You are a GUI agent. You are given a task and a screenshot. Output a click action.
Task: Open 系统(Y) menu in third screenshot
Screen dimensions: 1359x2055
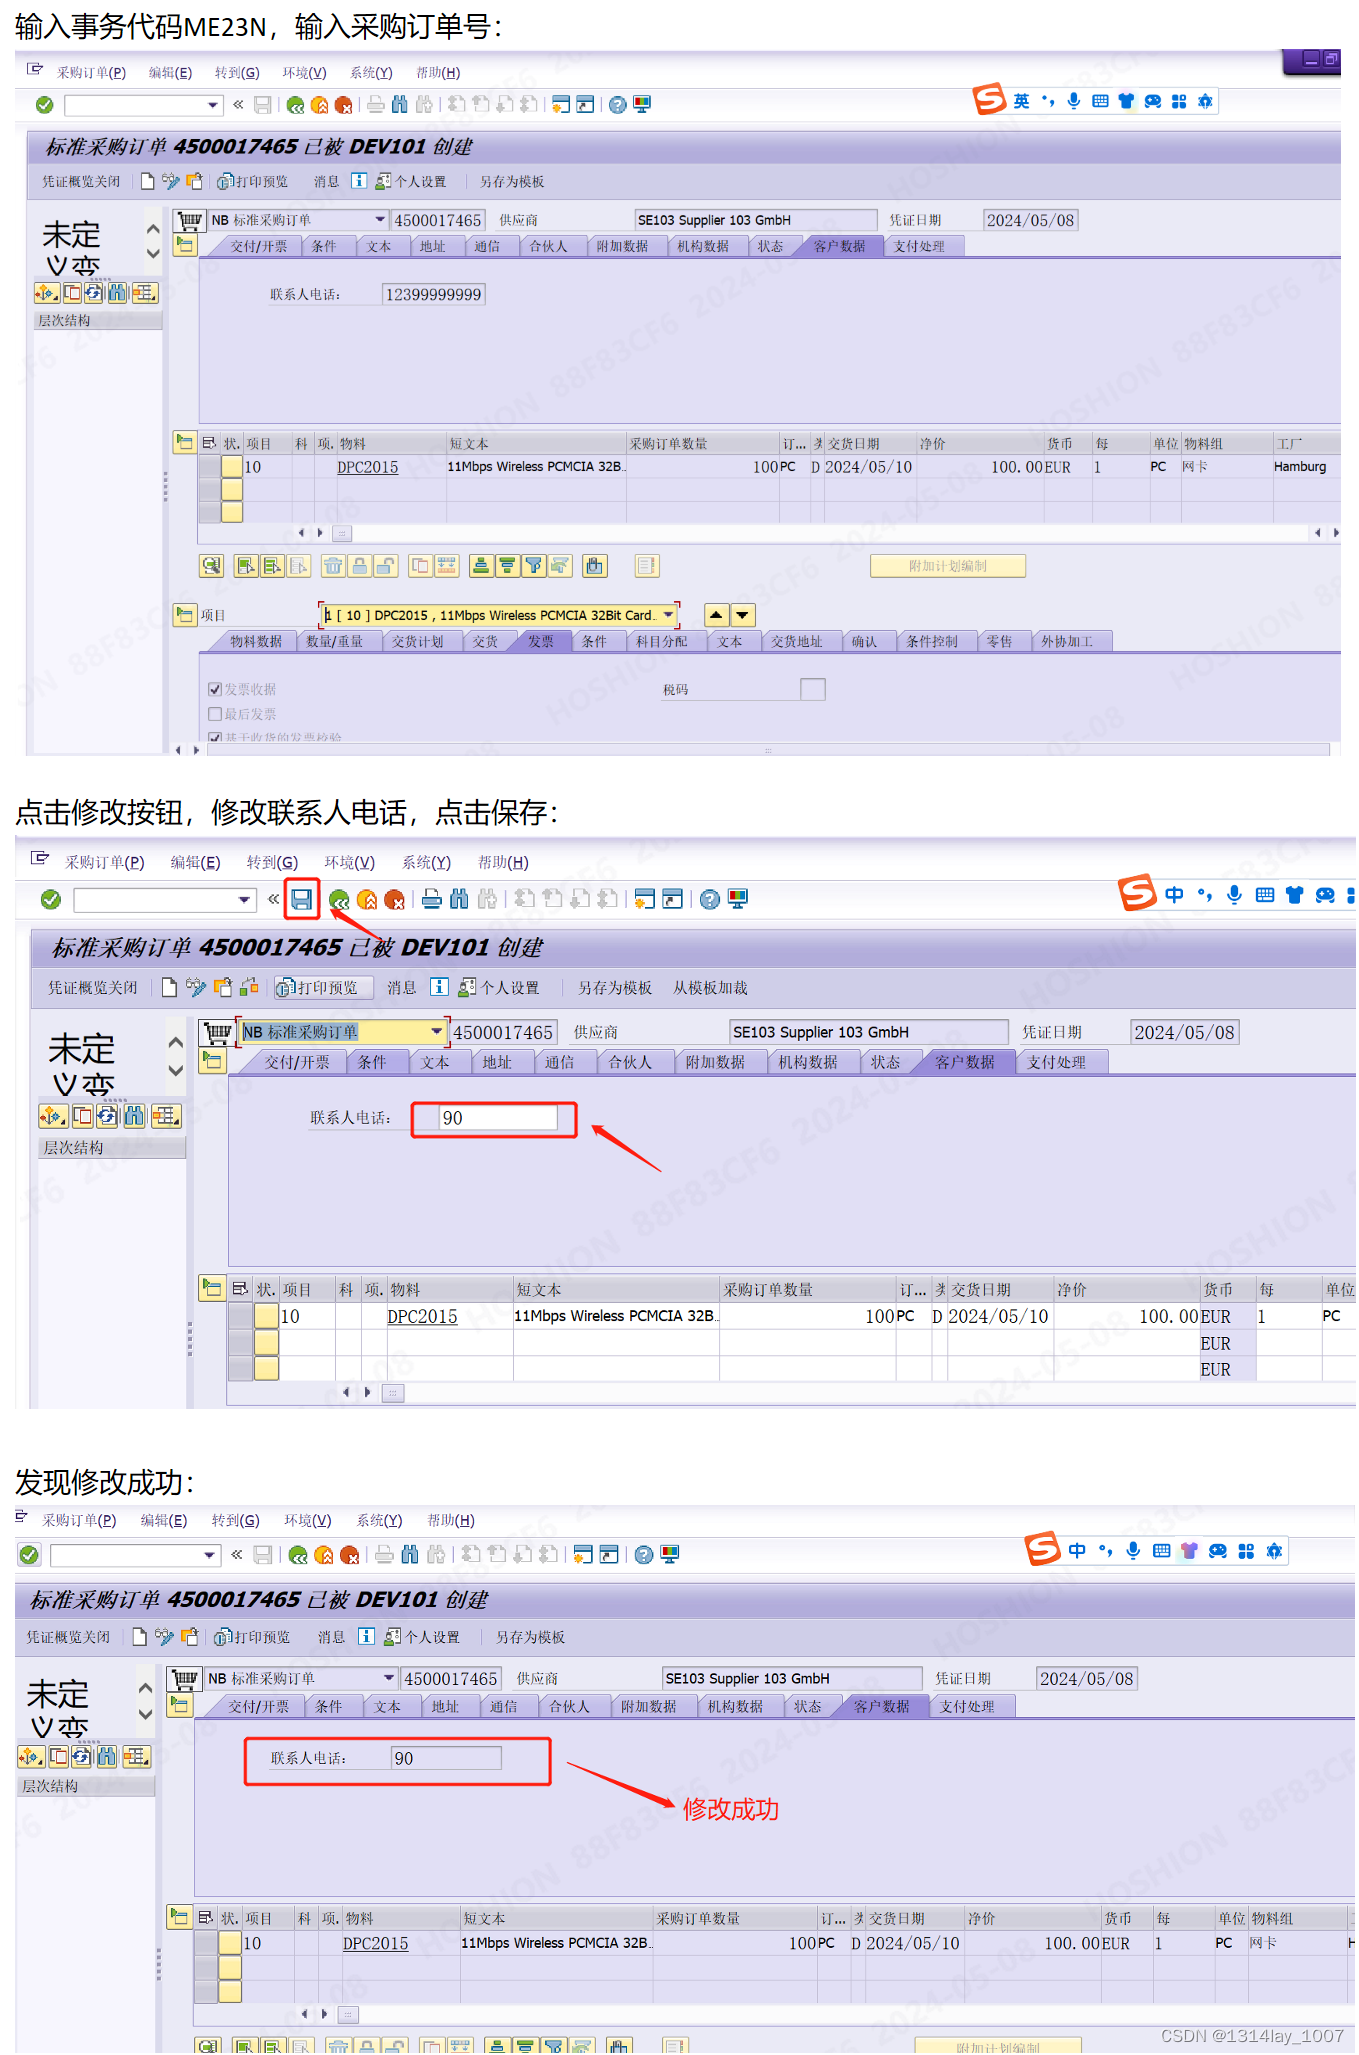(x=379, y=1520)
